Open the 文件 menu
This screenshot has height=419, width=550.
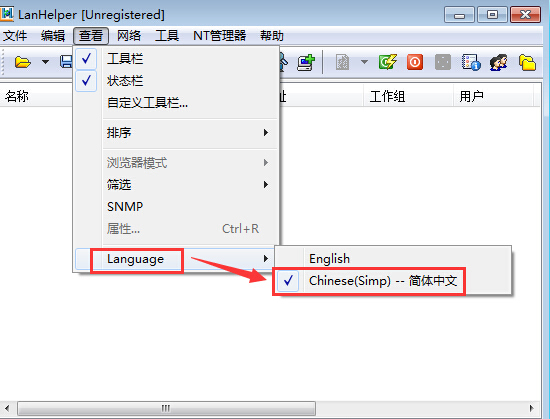coord(15,36)
